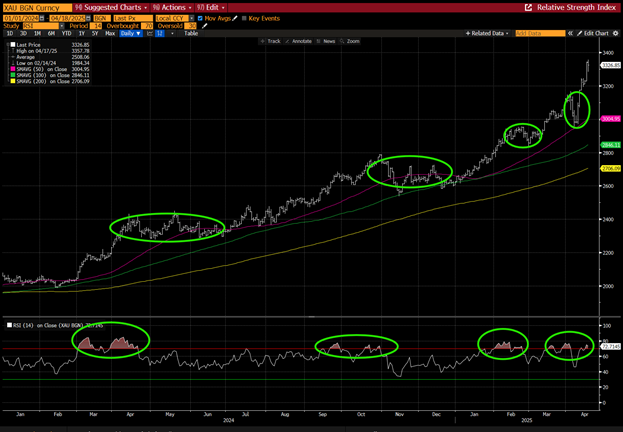Click the Average legend marker
Screen dimensions: 623x432
[x=13, y=57]
